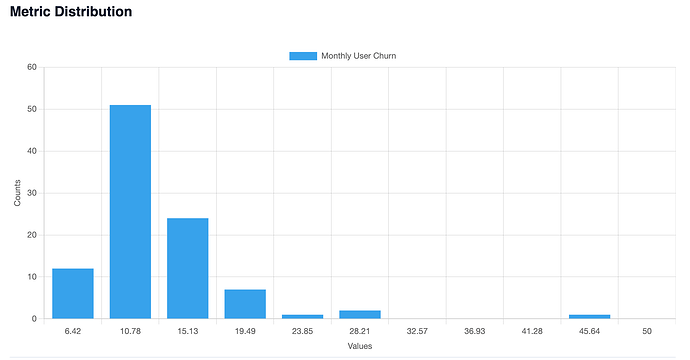This screenshot has width=690, height=360.
Task: Click the y-axis label 0
Action: (x=34, y=319)
